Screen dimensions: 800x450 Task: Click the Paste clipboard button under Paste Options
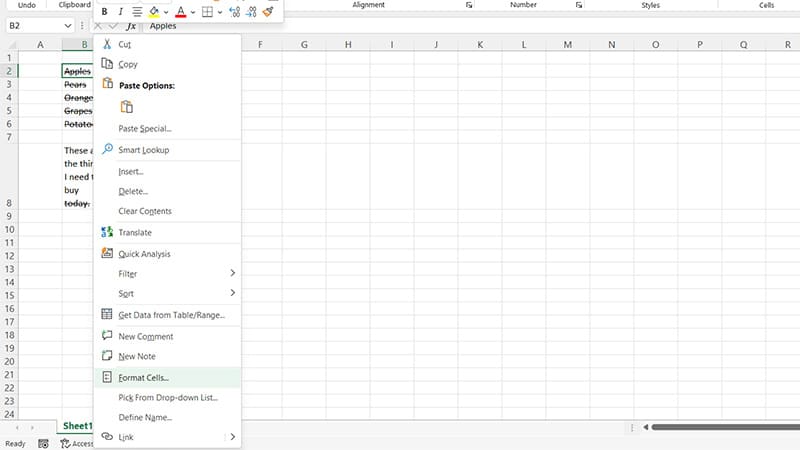click(x=127, y=107)
